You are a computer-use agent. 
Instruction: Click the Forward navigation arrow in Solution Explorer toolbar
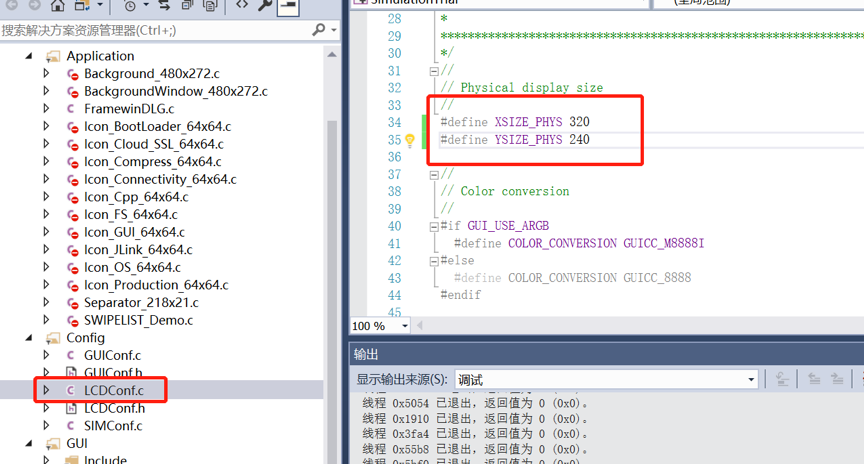pyautogui.click(x=35, y=5)
